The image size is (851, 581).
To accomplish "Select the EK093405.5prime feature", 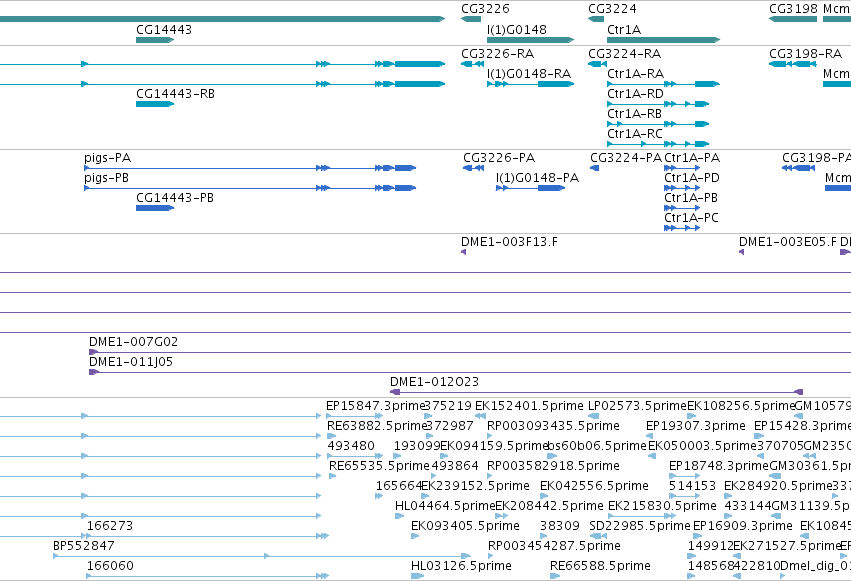I will pyautogui.click(x=415, y=536).
